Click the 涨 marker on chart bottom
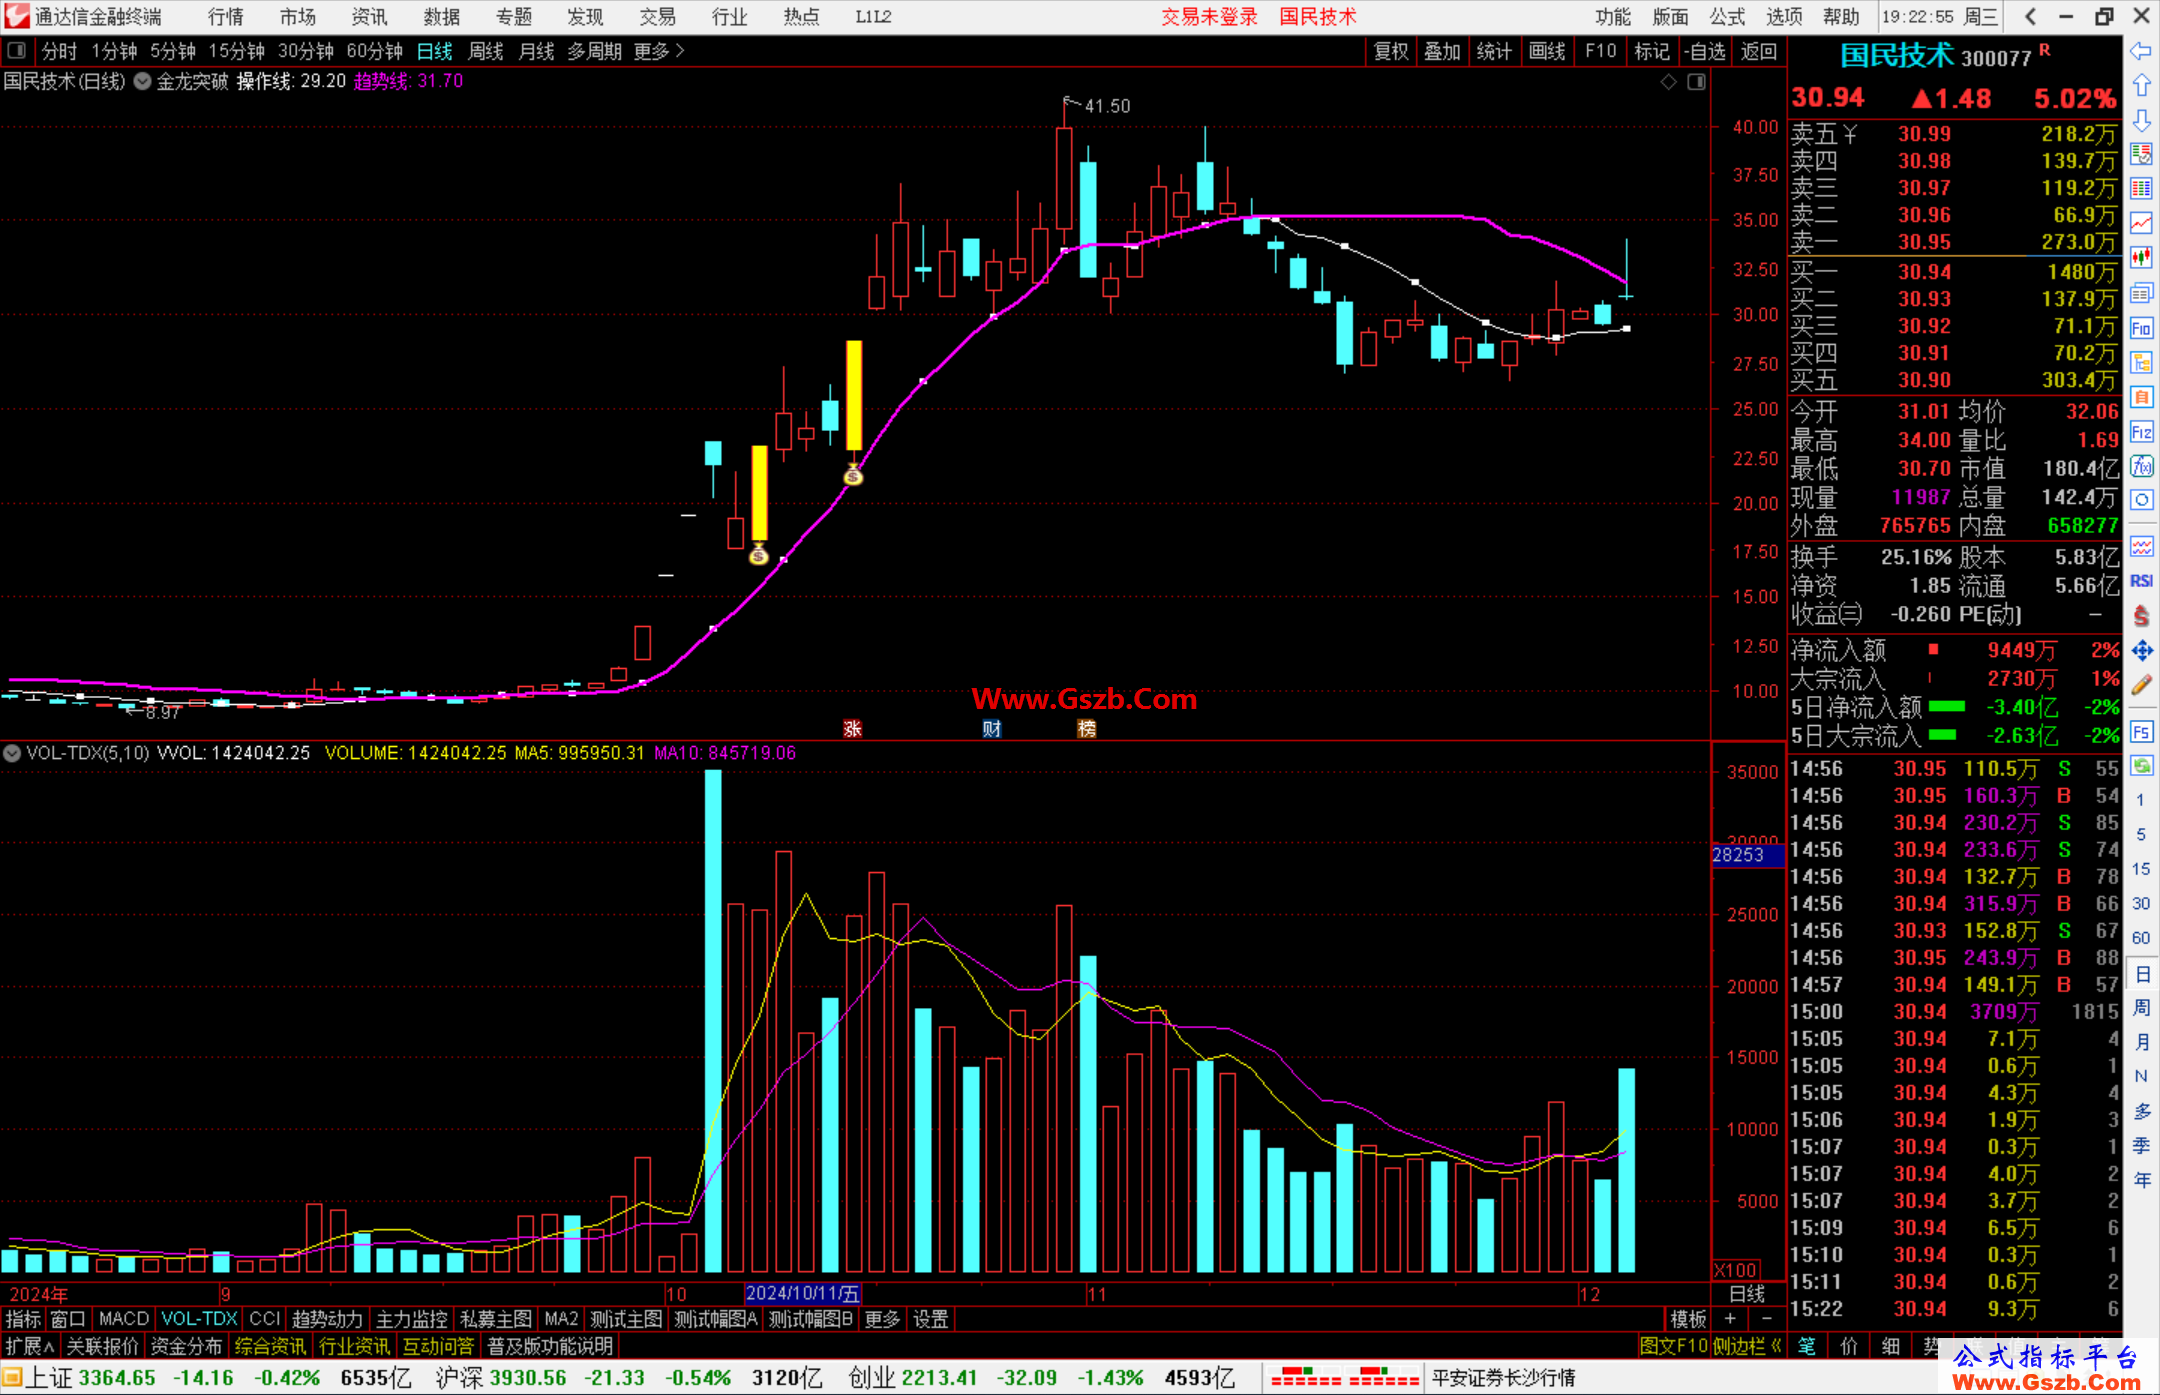The width and height of the screenshot is (2160, 1395). point(852,728)
